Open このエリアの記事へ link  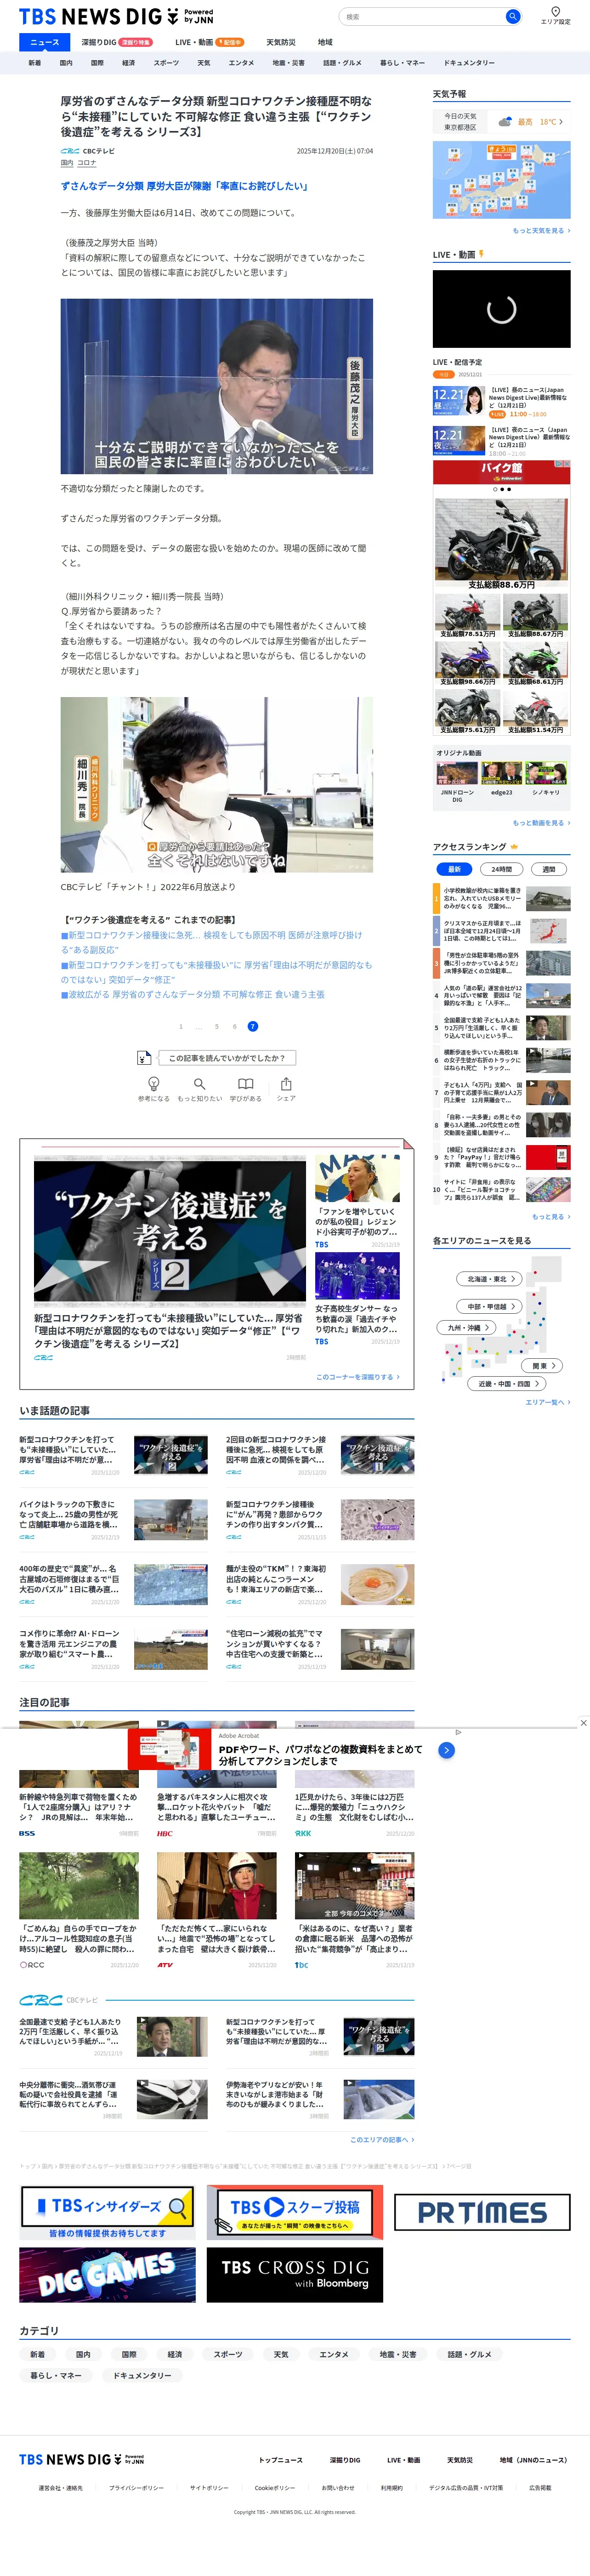[382, 2140]
